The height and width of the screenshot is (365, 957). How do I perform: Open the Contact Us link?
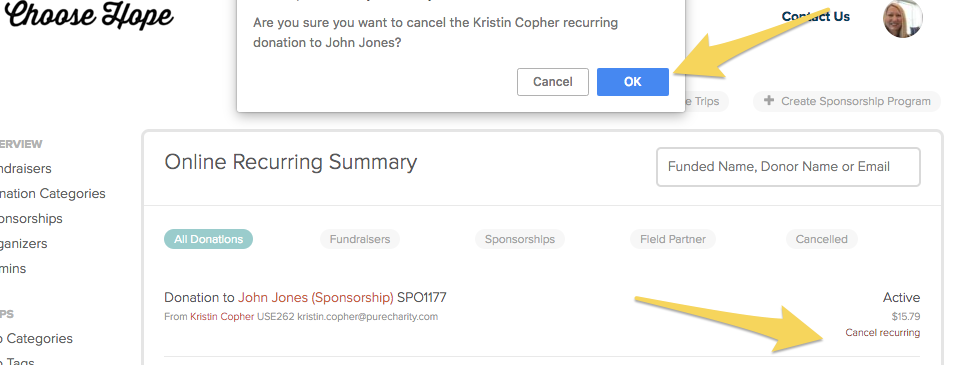(x=815, y=16)
